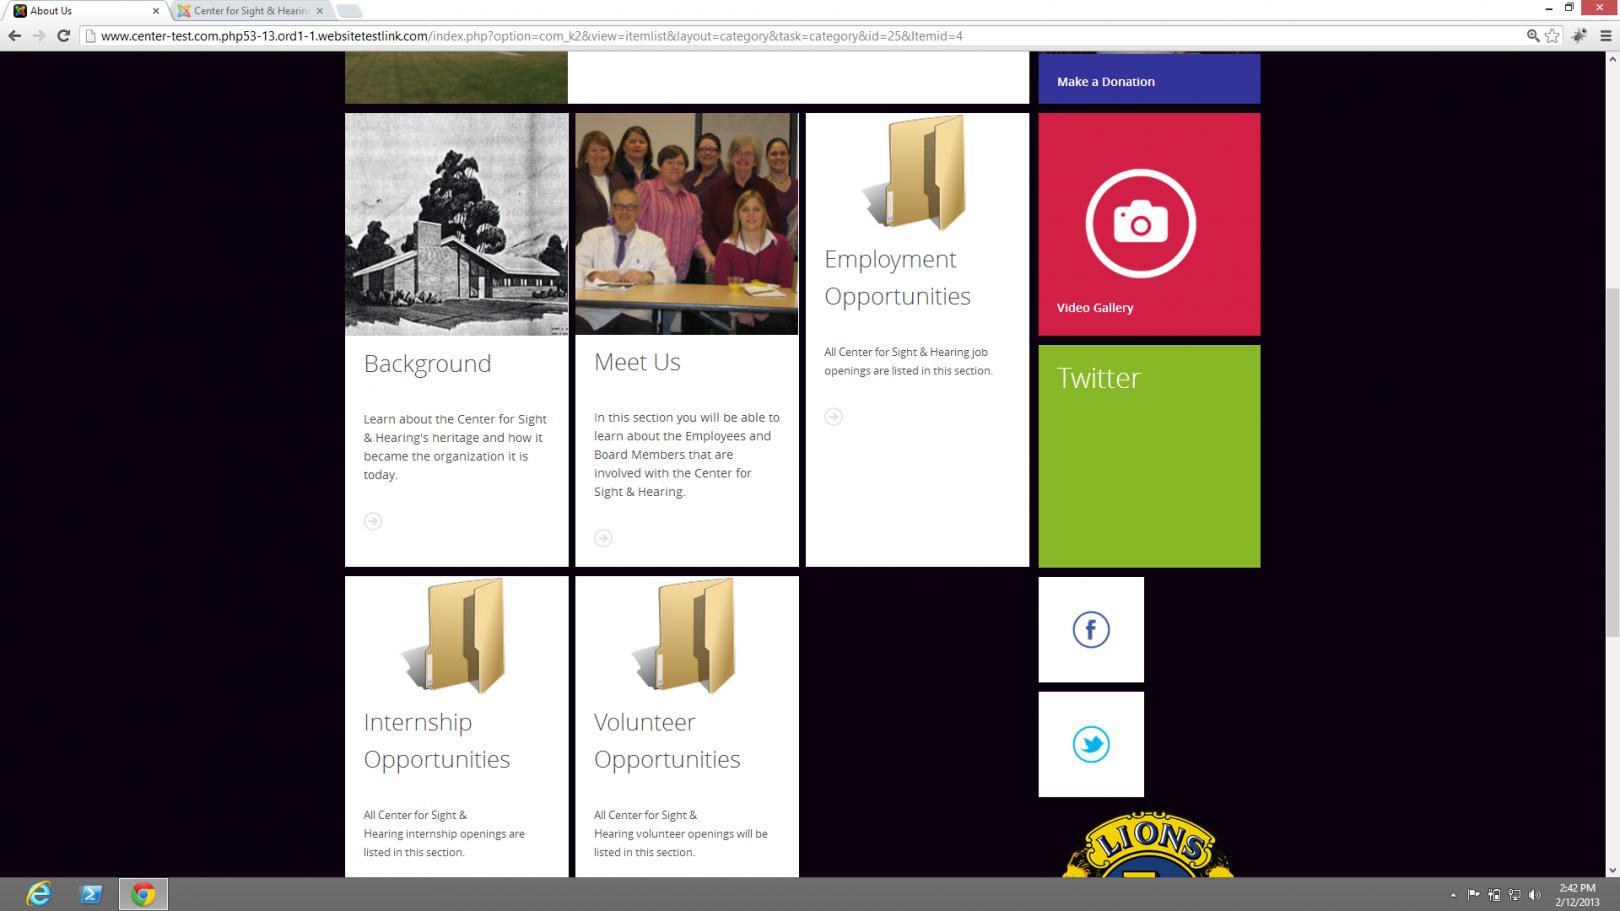Click text 'Hearing internship openings are'
The image size is (1620, 911).
(x=444, y=834)
